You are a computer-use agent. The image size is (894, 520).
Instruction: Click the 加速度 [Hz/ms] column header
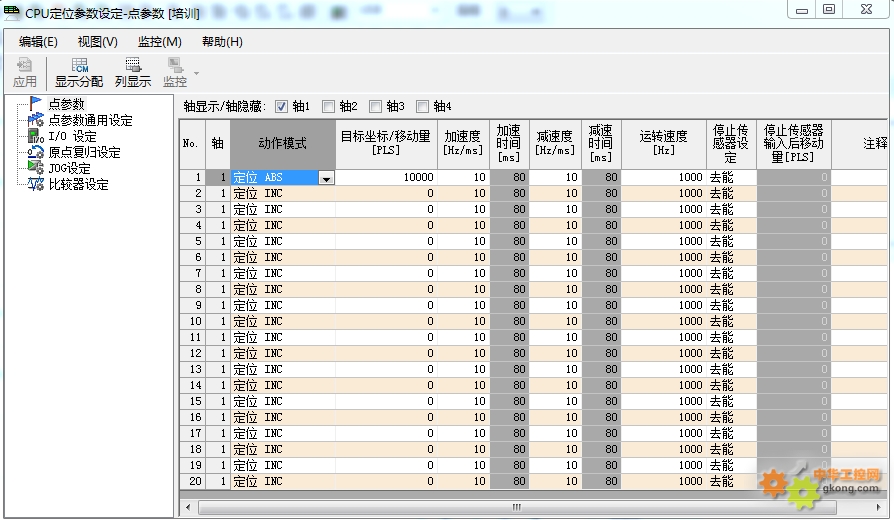click(463, 144)
